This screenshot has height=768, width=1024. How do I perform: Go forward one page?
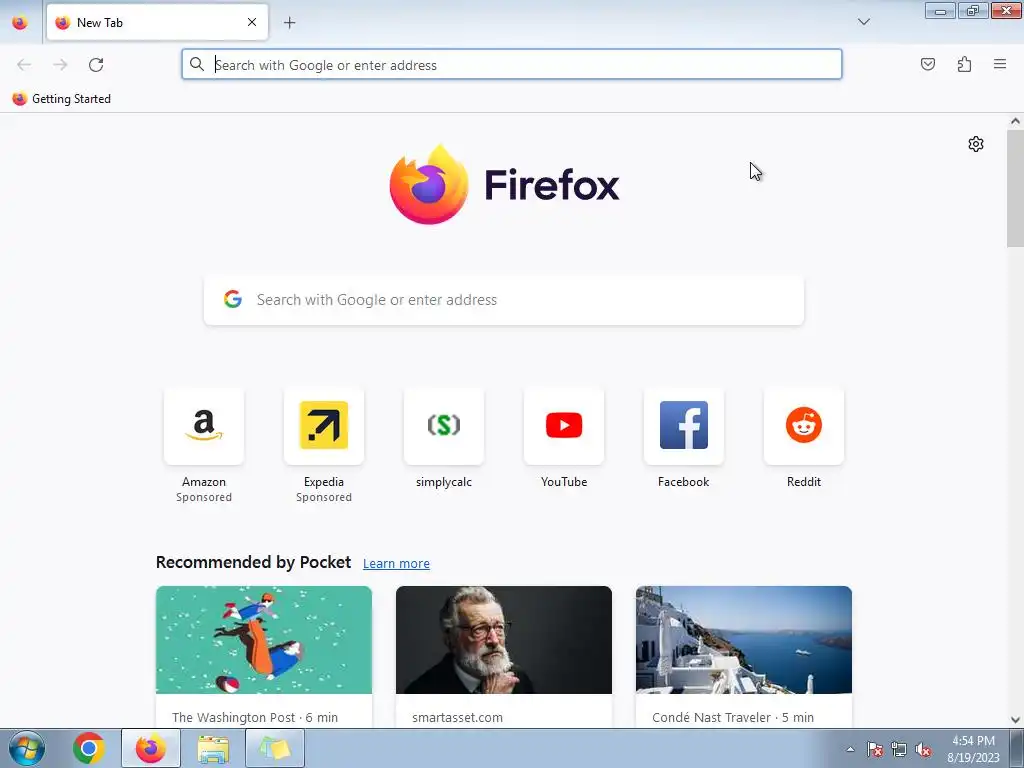tap(60, 65)
